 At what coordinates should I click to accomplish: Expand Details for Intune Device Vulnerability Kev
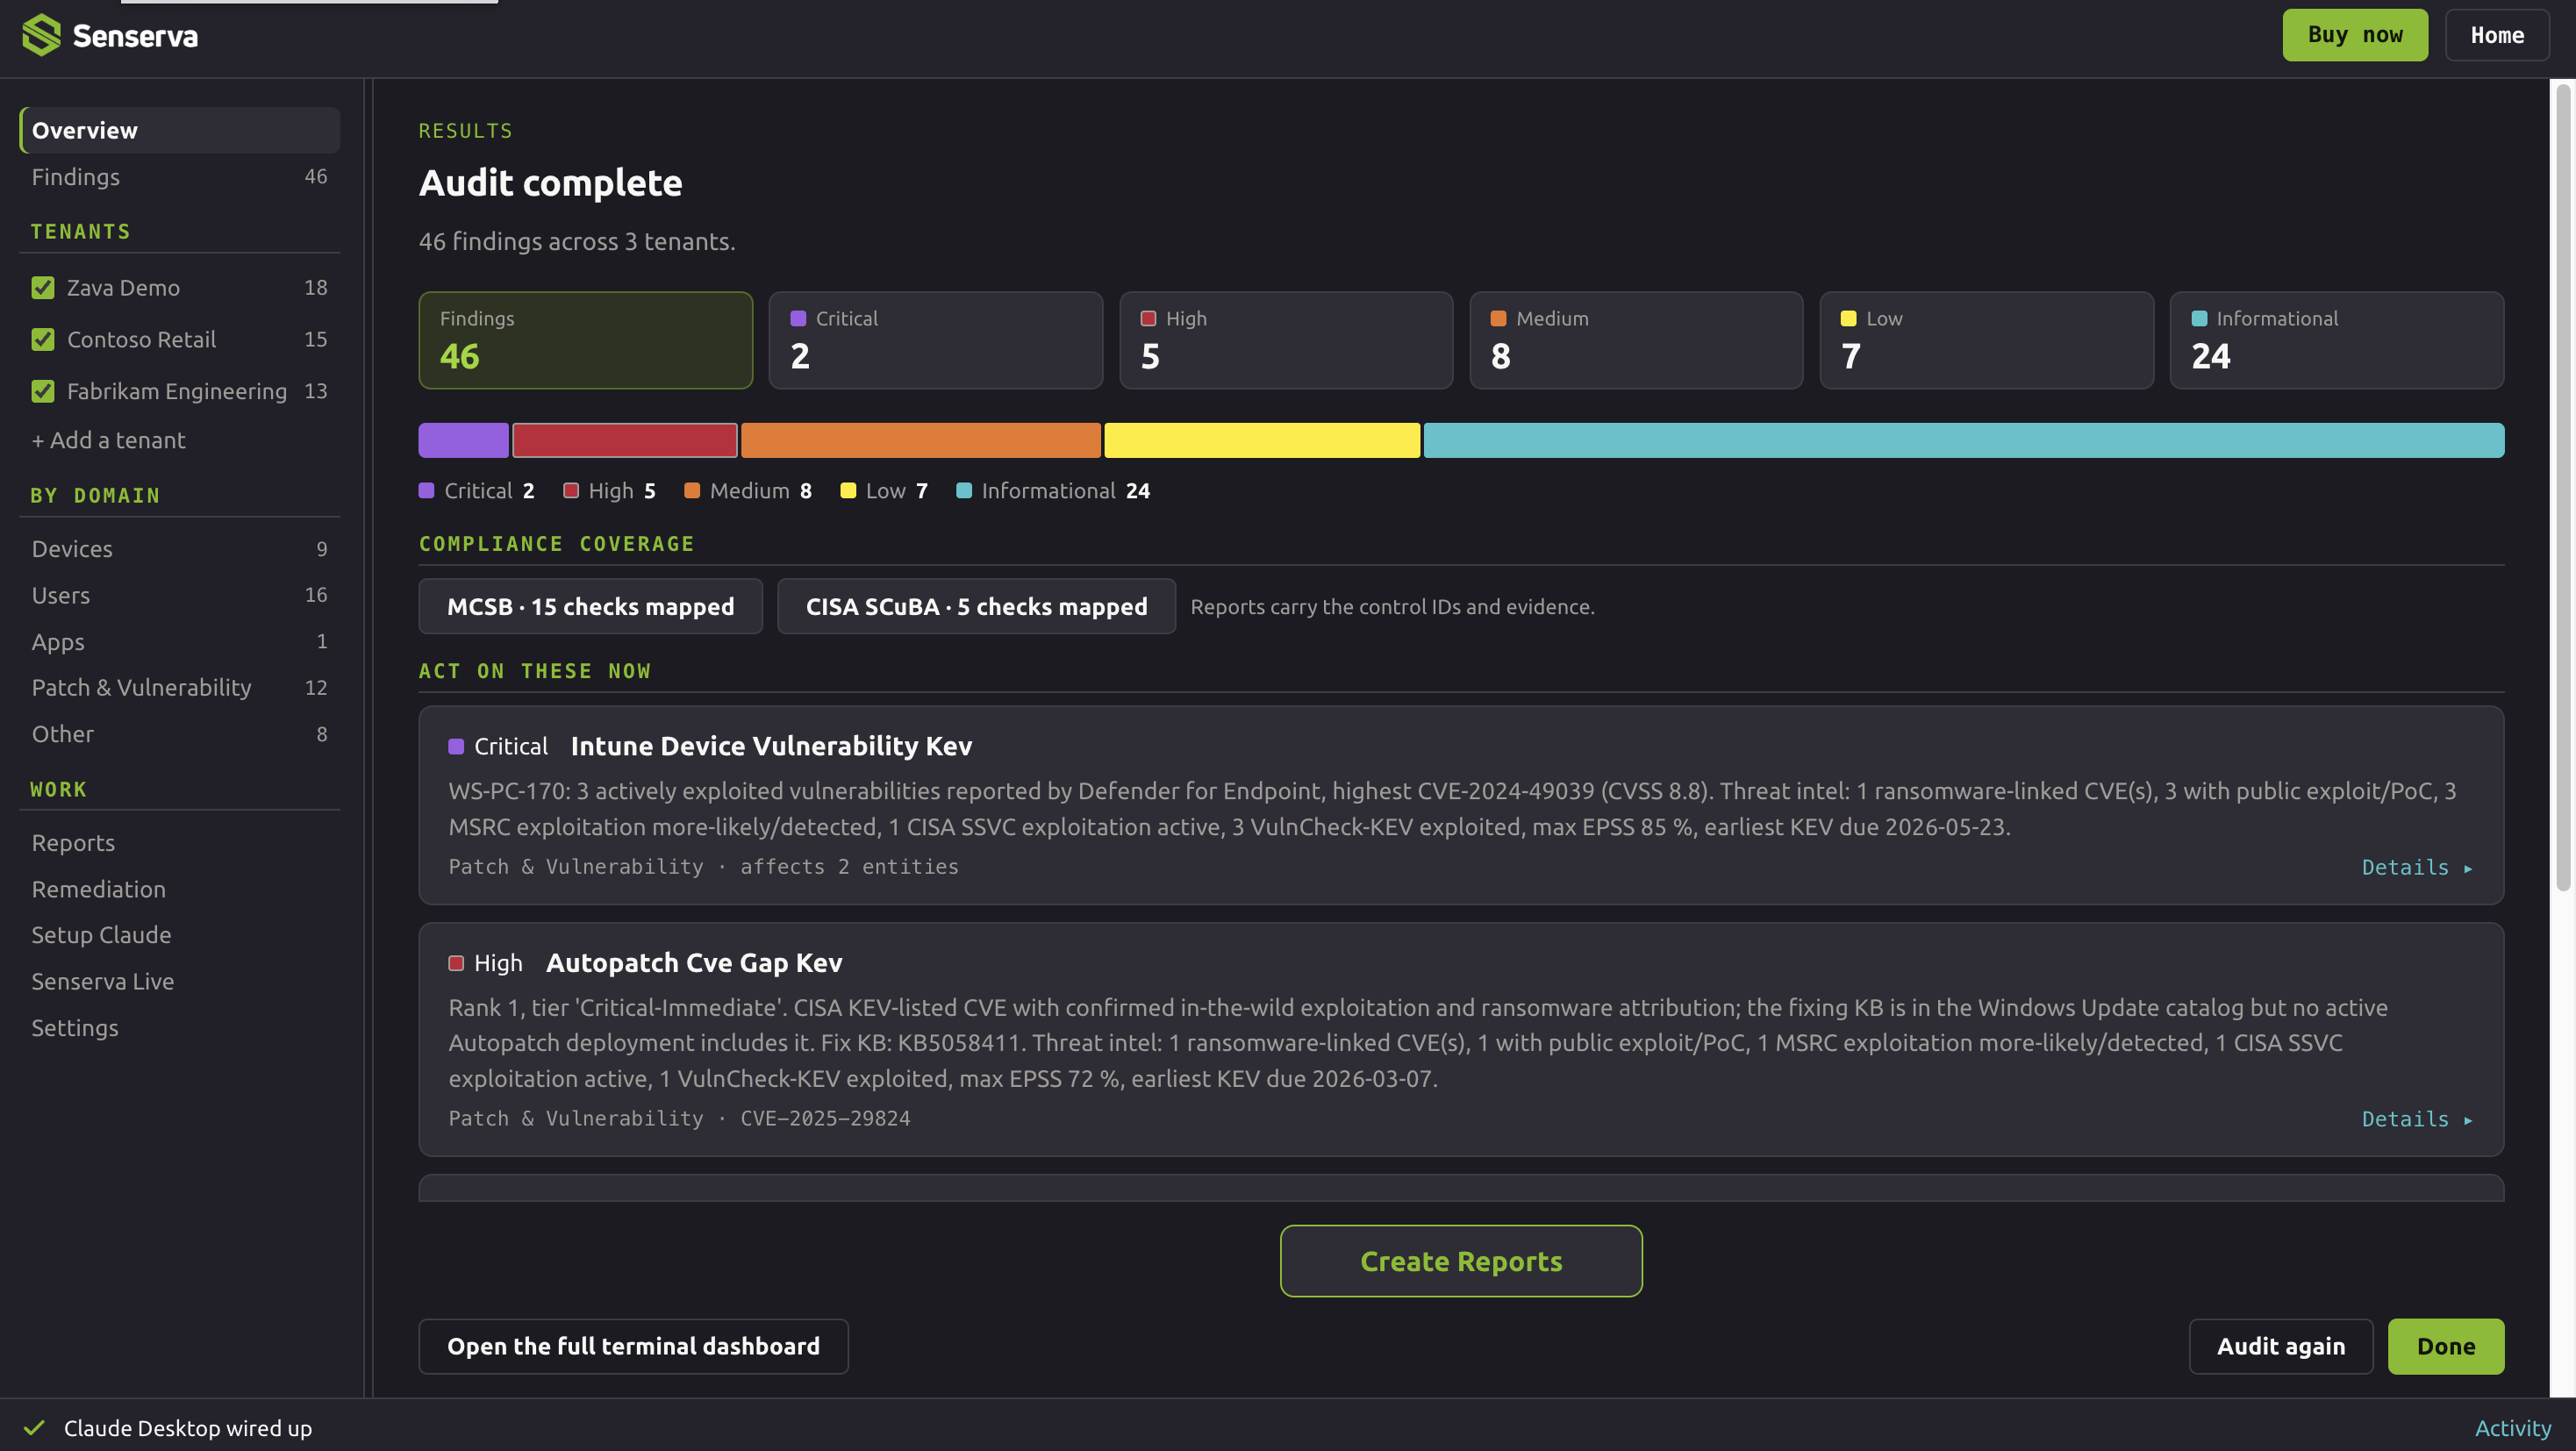tap(2417, 868)
